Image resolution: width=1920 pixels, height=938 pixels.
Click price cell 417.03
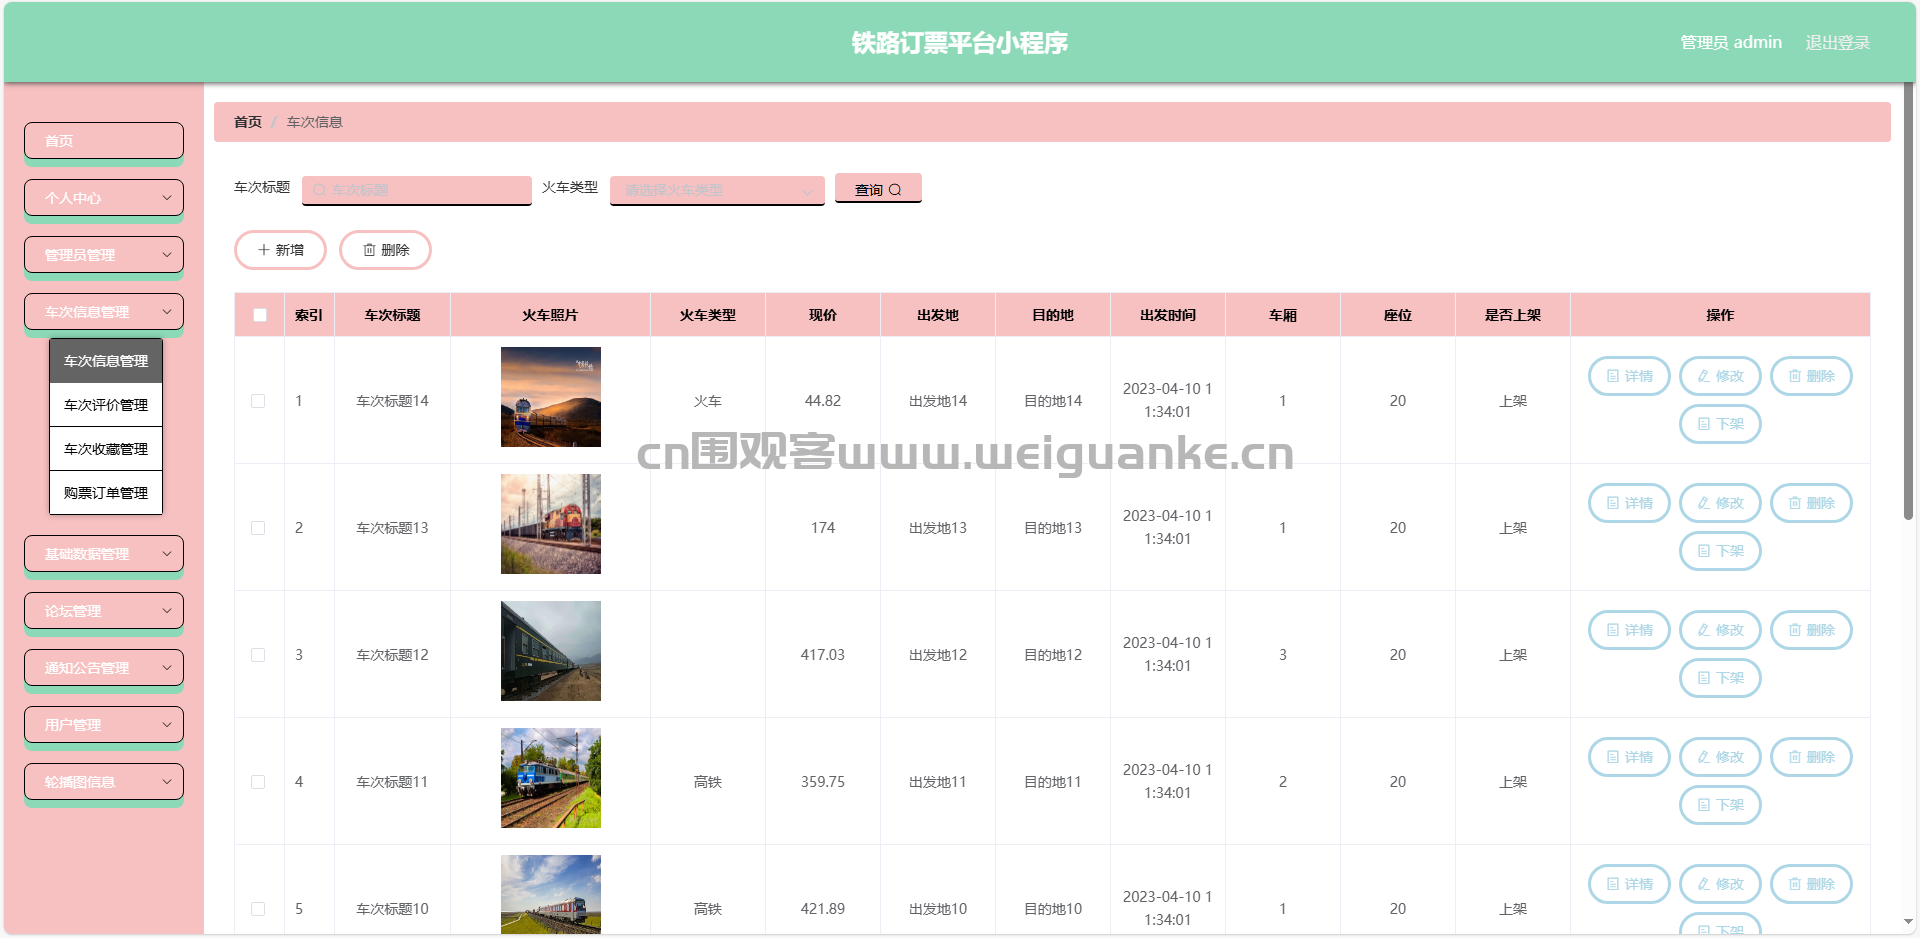(823, 655)
